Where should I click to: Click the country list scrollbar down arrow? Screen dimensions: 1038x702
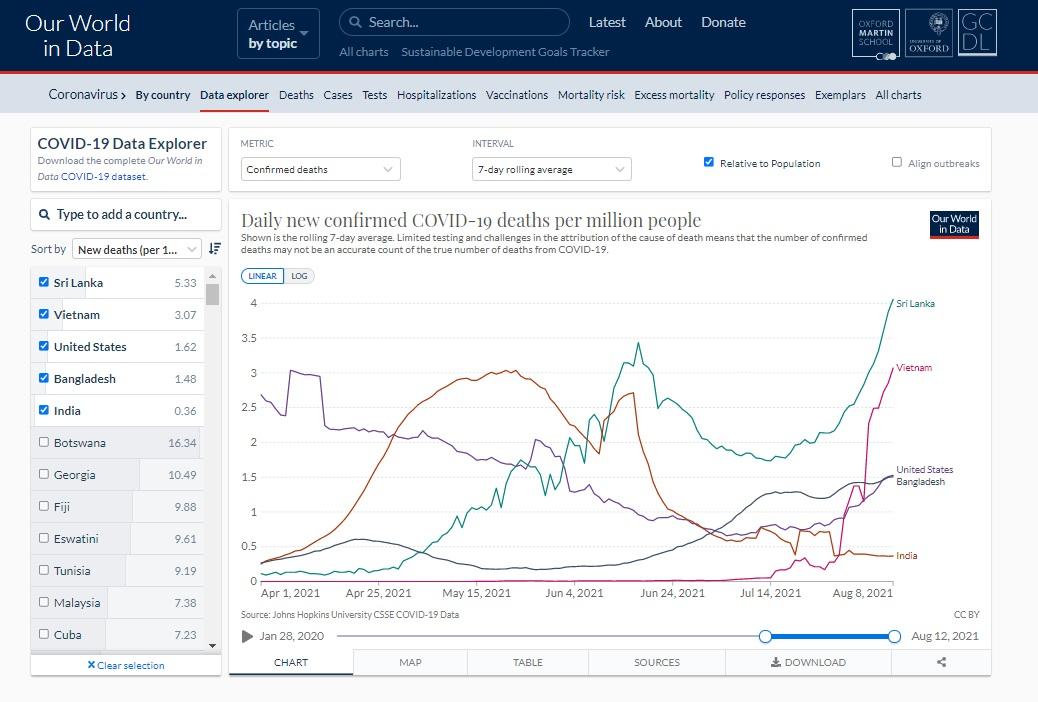click(212, 645)
